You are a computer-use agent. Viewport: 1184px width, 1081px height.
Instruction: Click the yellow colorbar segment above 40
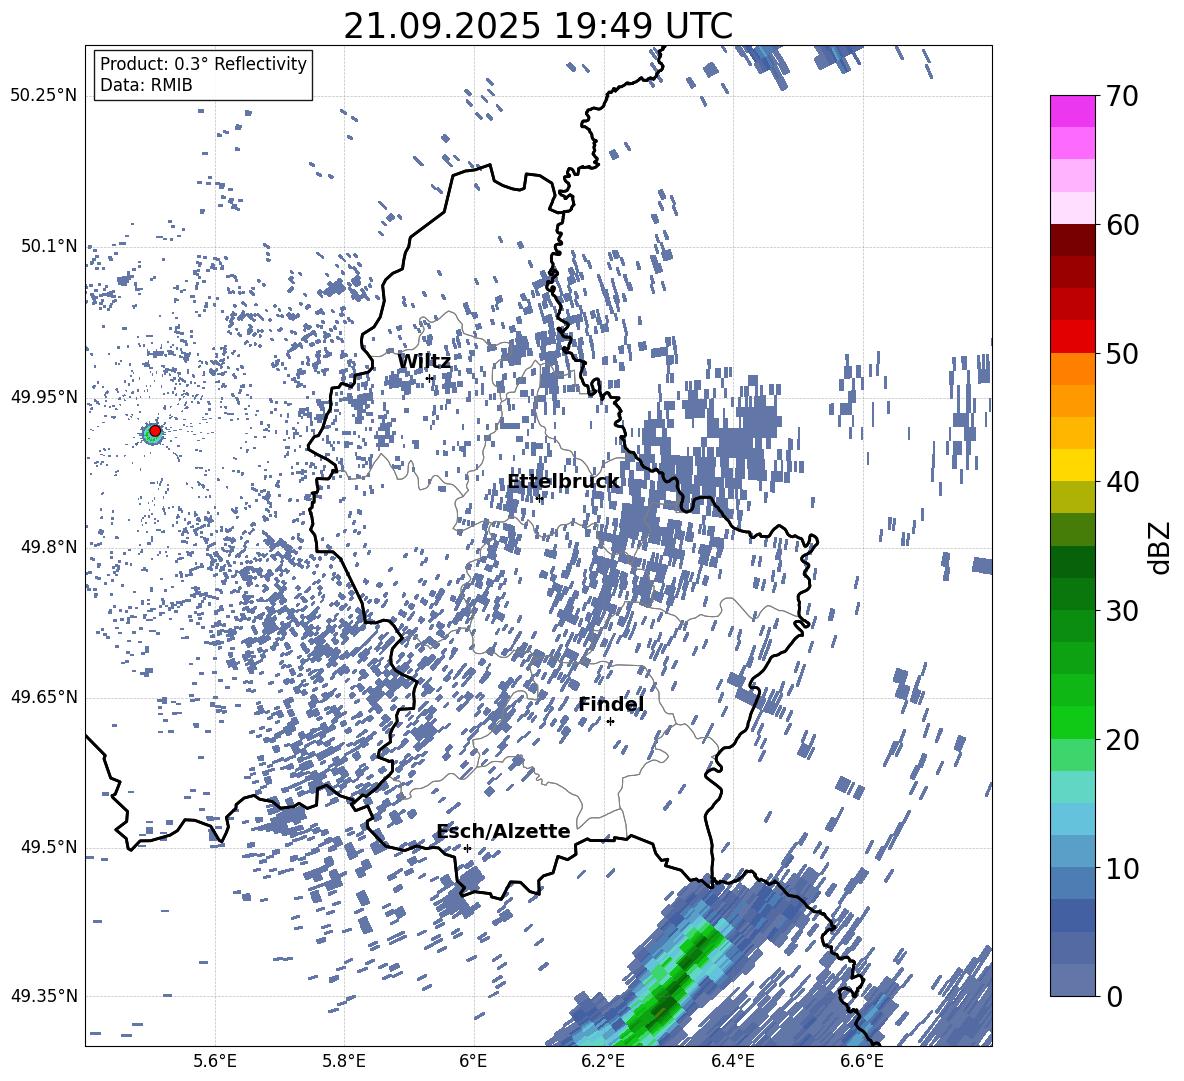[x=1072, y=465]
